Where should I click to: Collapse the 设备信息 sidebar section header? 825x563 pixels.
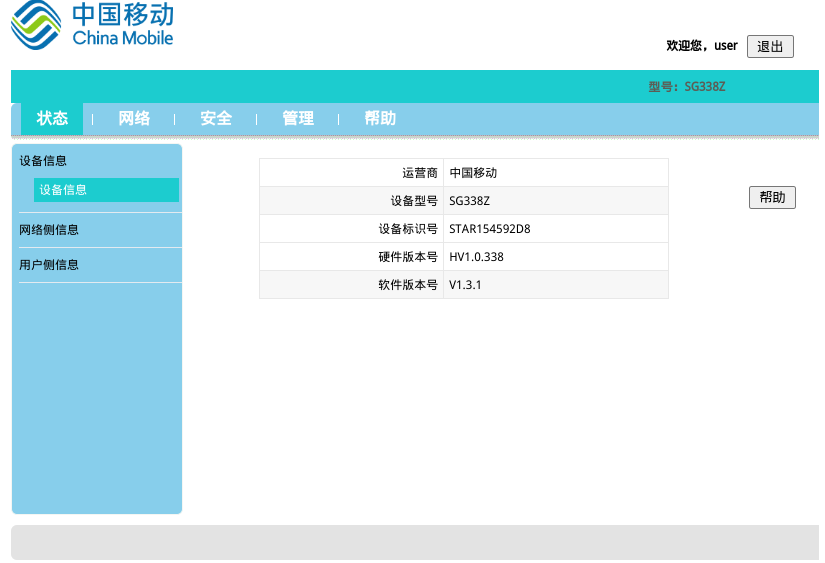[x=44, y=161]
